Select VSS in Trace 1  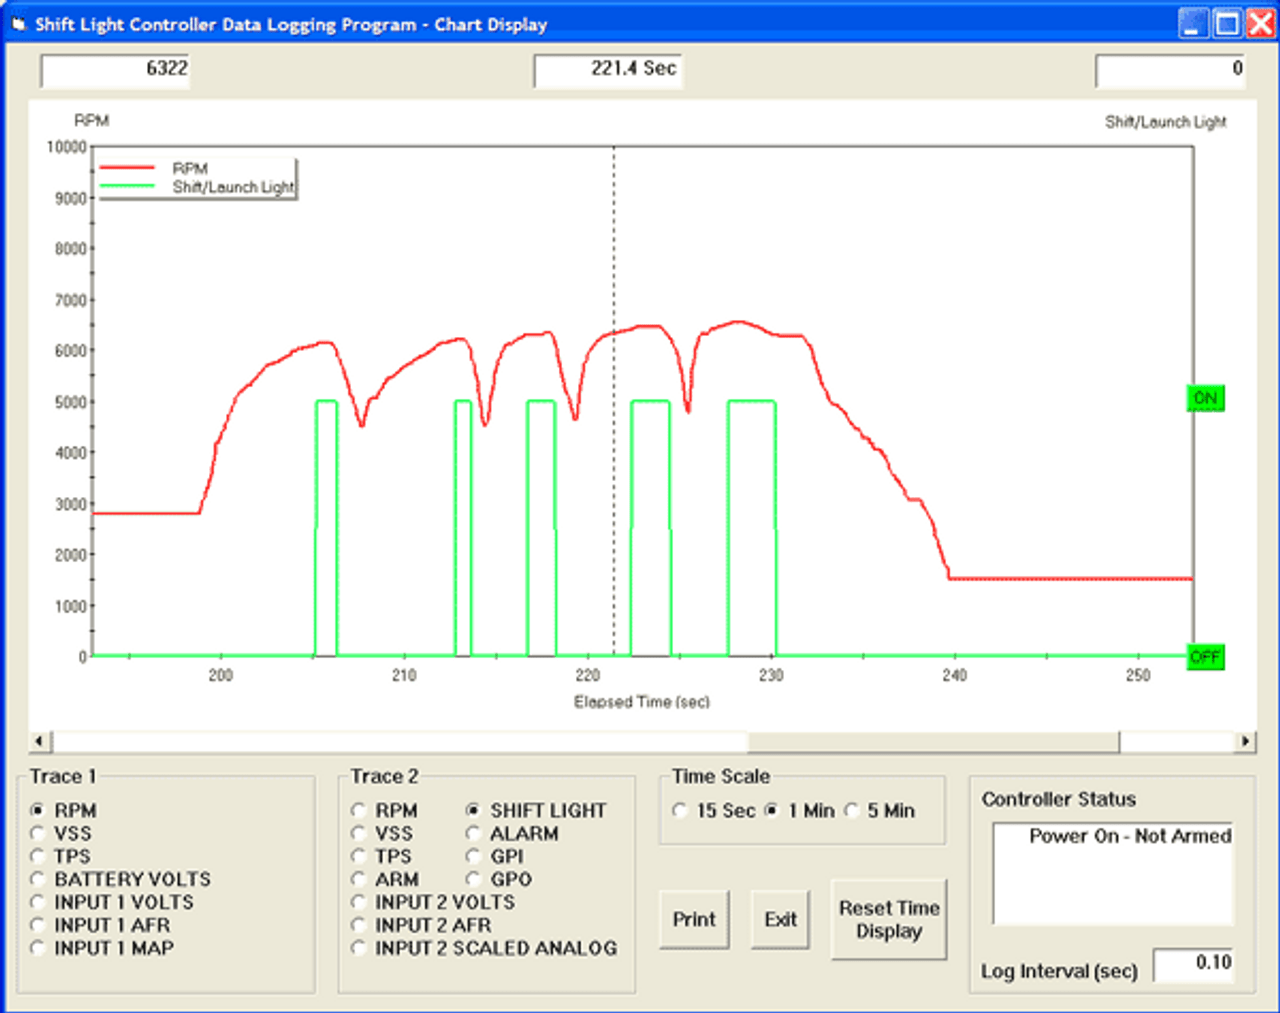(38, 833)
